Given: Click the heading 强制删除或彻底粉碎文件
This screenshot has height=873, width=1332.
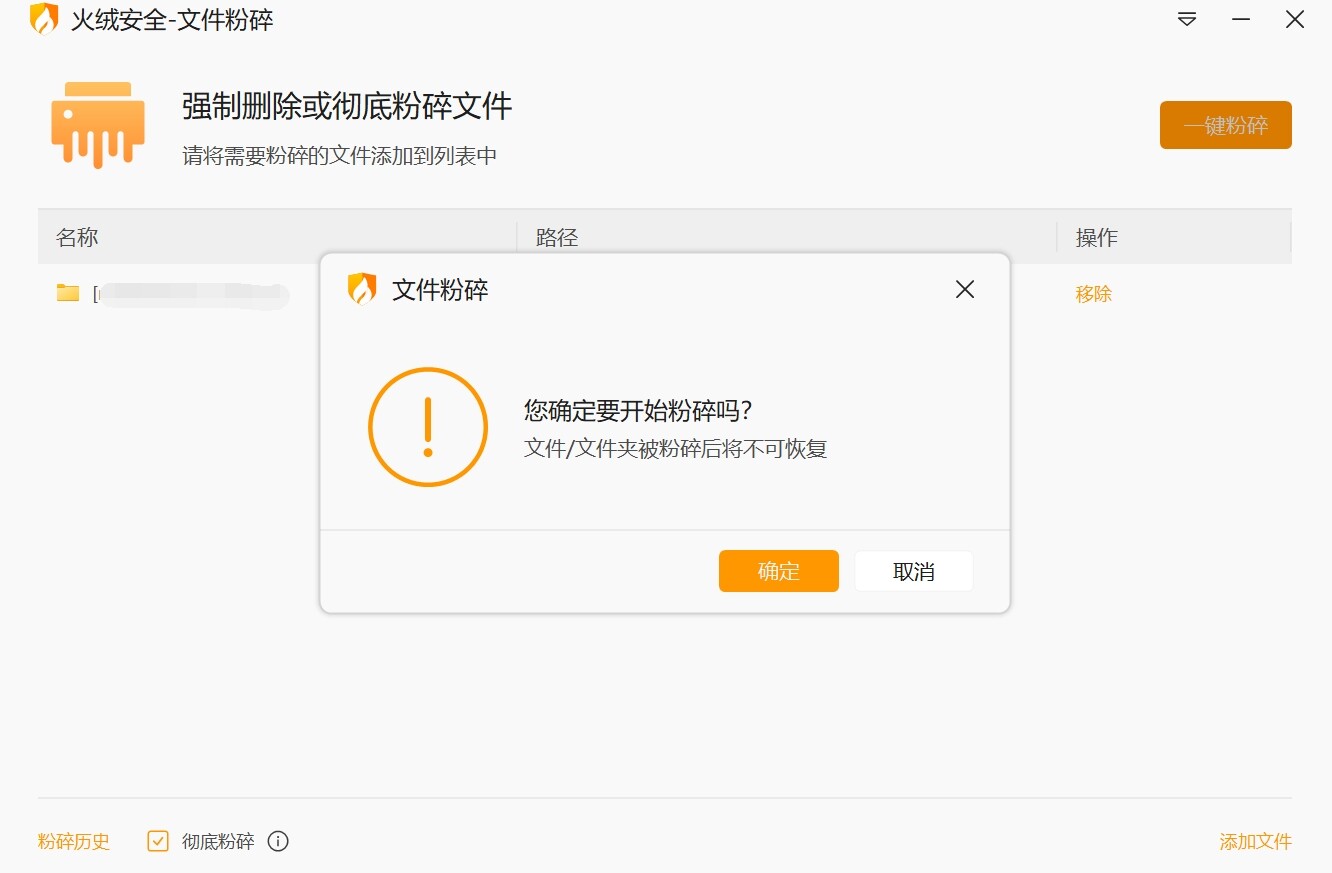Looking at the screenshot, I should [347, 106].
